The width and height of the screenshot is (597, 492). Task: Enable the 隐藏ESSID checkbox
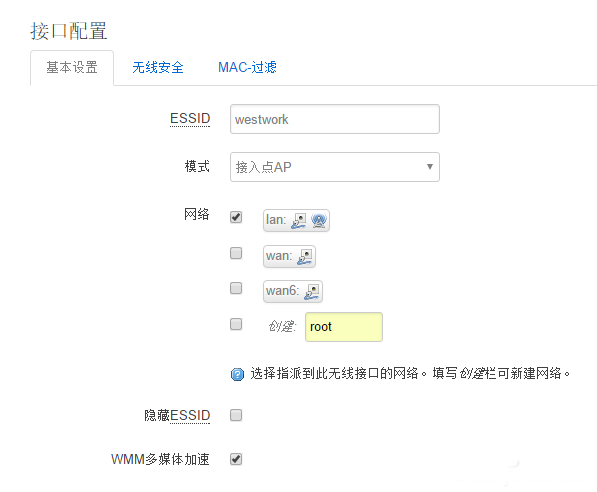click(236, 415)
